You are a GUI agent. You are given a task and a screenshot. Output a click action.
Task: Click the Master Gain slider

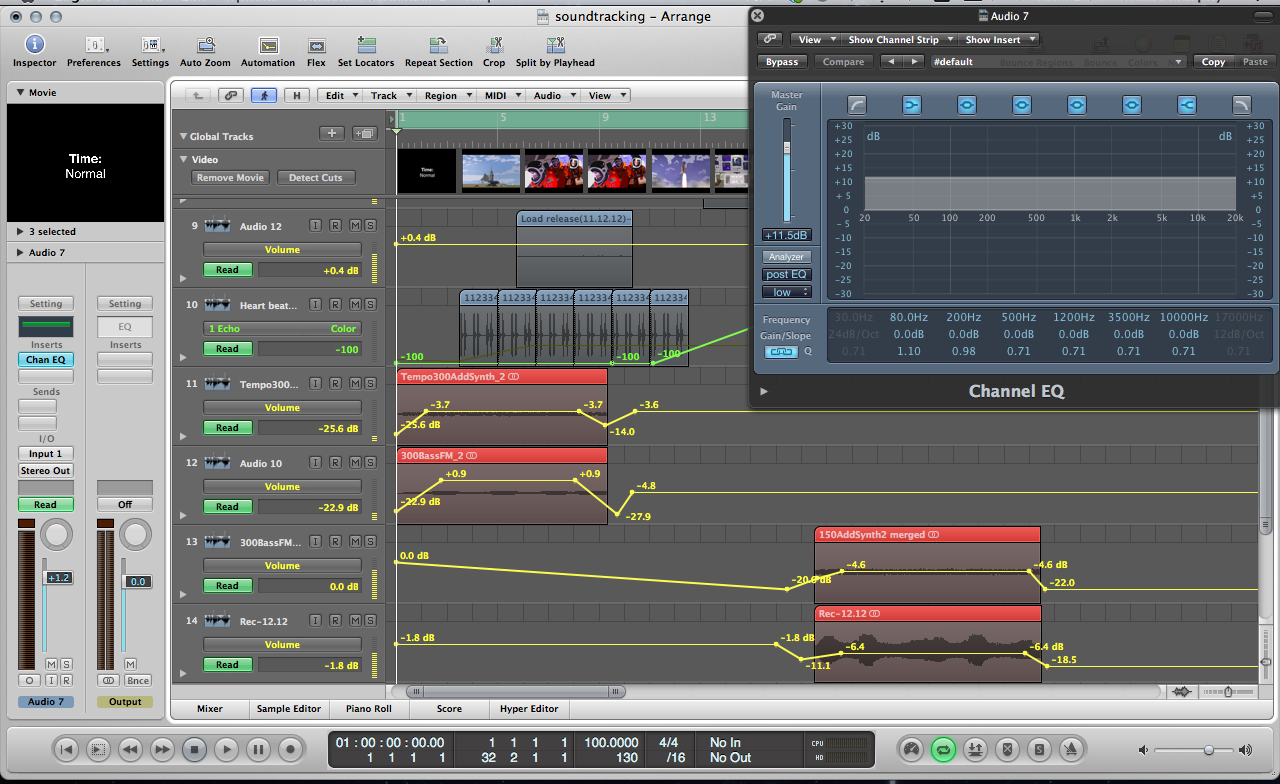786,148
